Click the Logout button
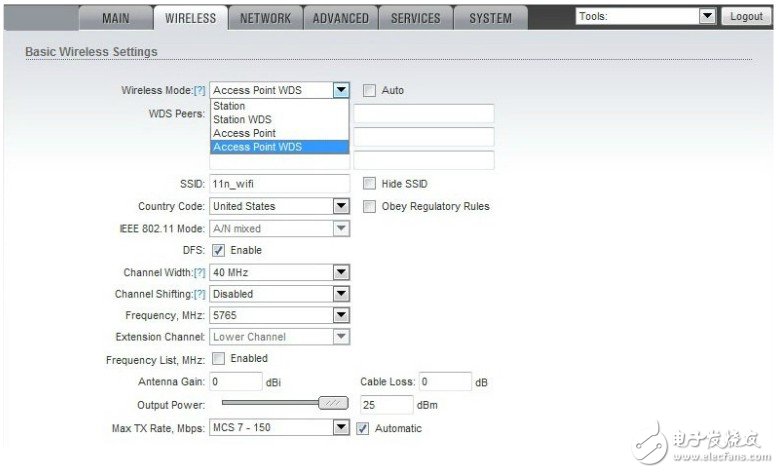Image resolution: width=779 pixels, height=473 pixels. 746,17
